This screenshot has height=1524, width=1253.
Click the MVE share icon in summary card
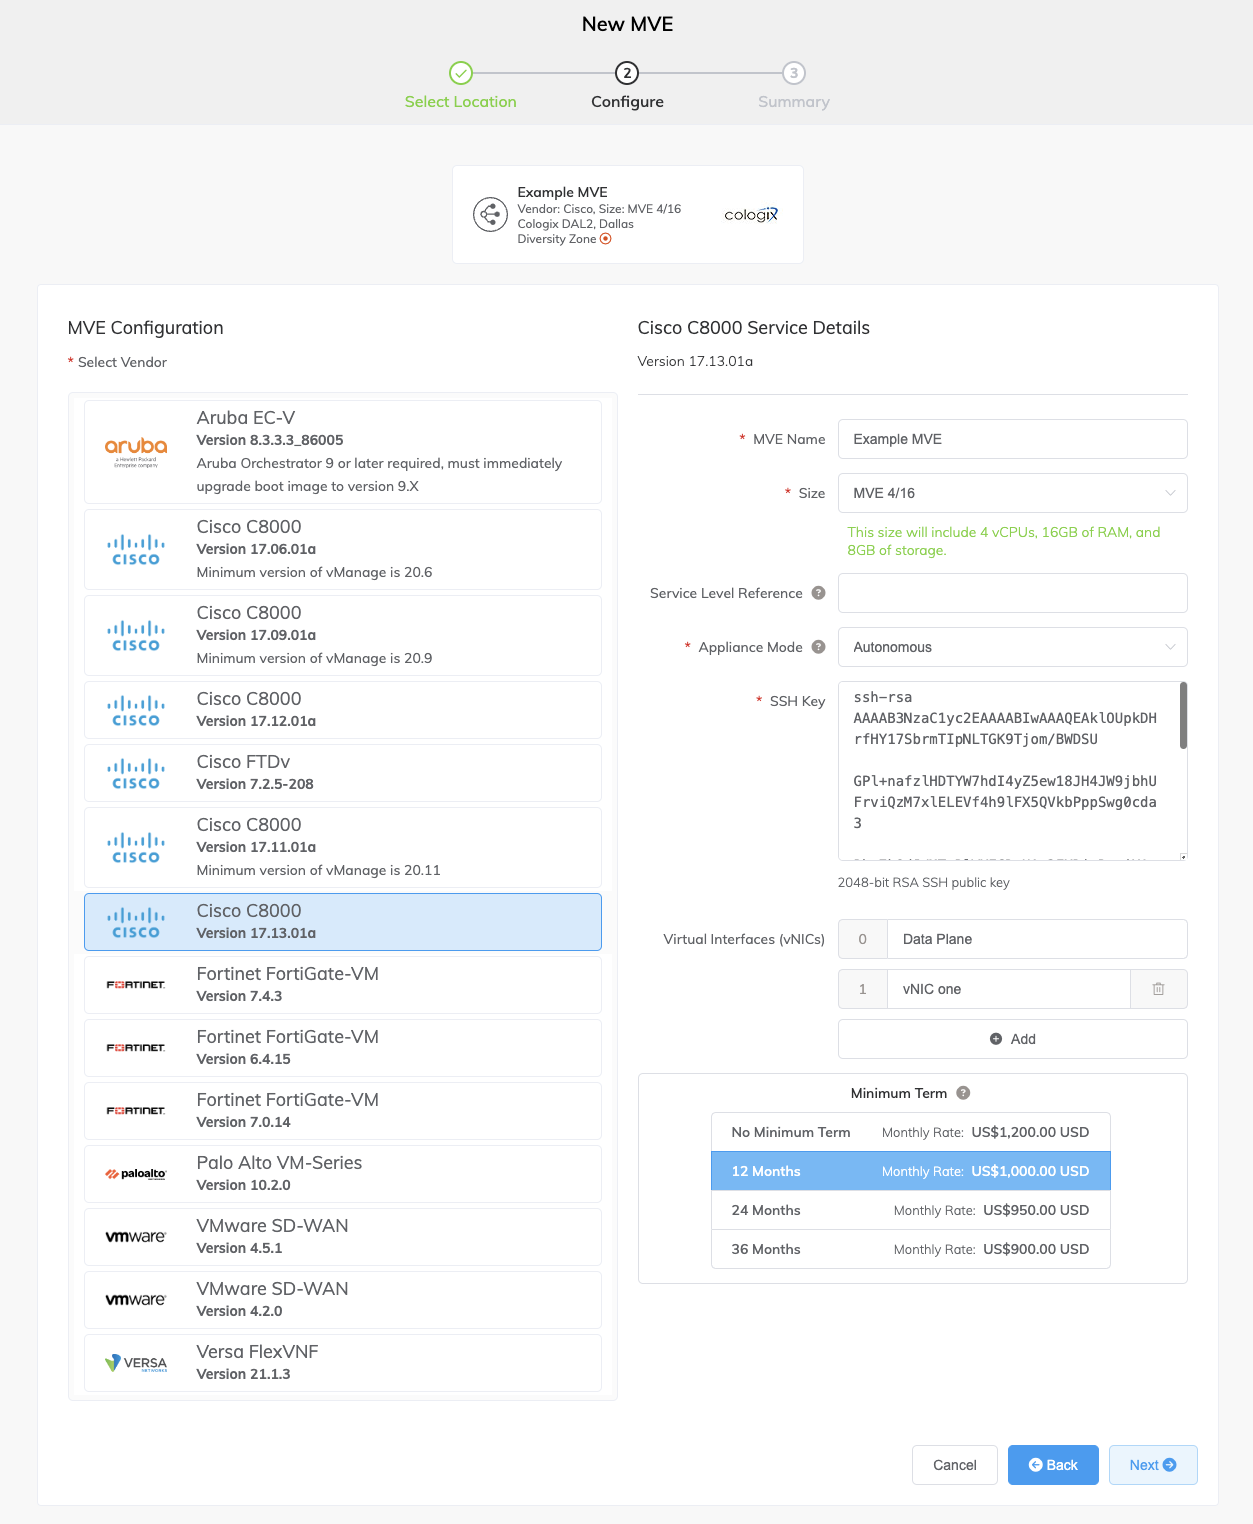(490, 214)
